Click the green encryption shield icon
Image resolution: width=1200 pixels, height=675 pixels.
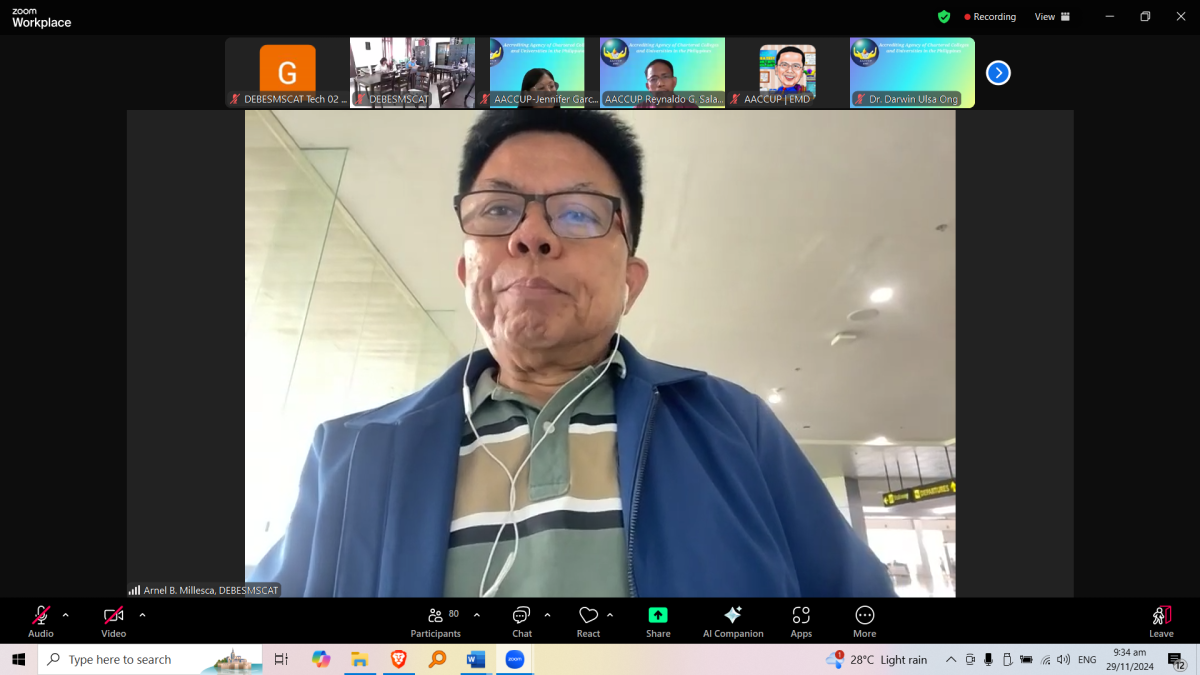pos(944,17)
